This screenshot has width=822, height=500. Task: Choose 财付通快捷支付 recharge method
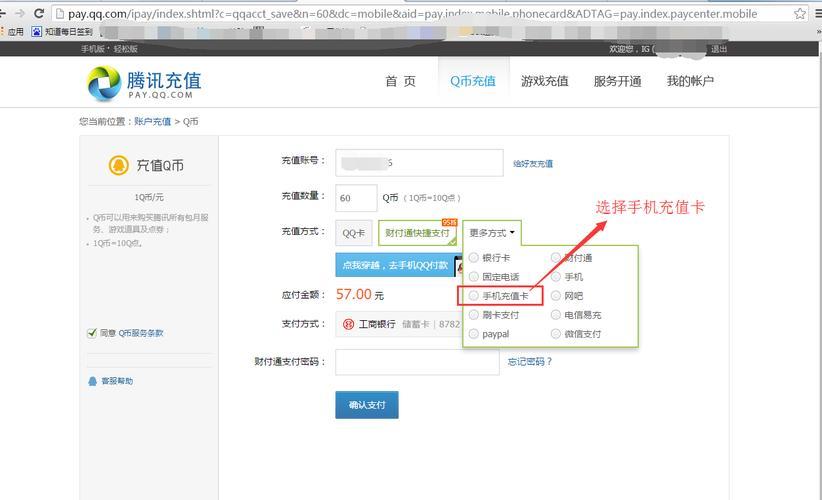click(x=418, y=233)
